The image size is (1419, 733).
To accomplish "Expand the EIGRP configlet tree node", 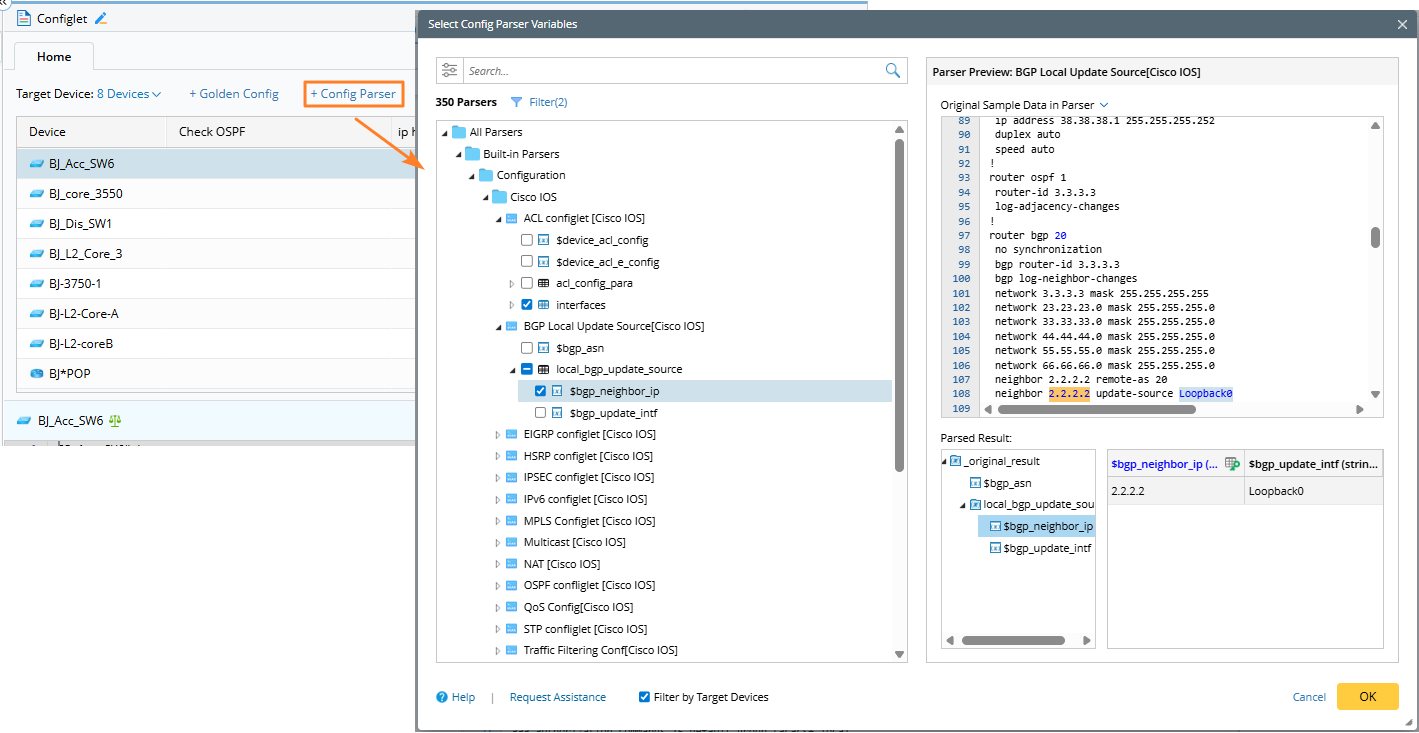I will coord(498,435).
